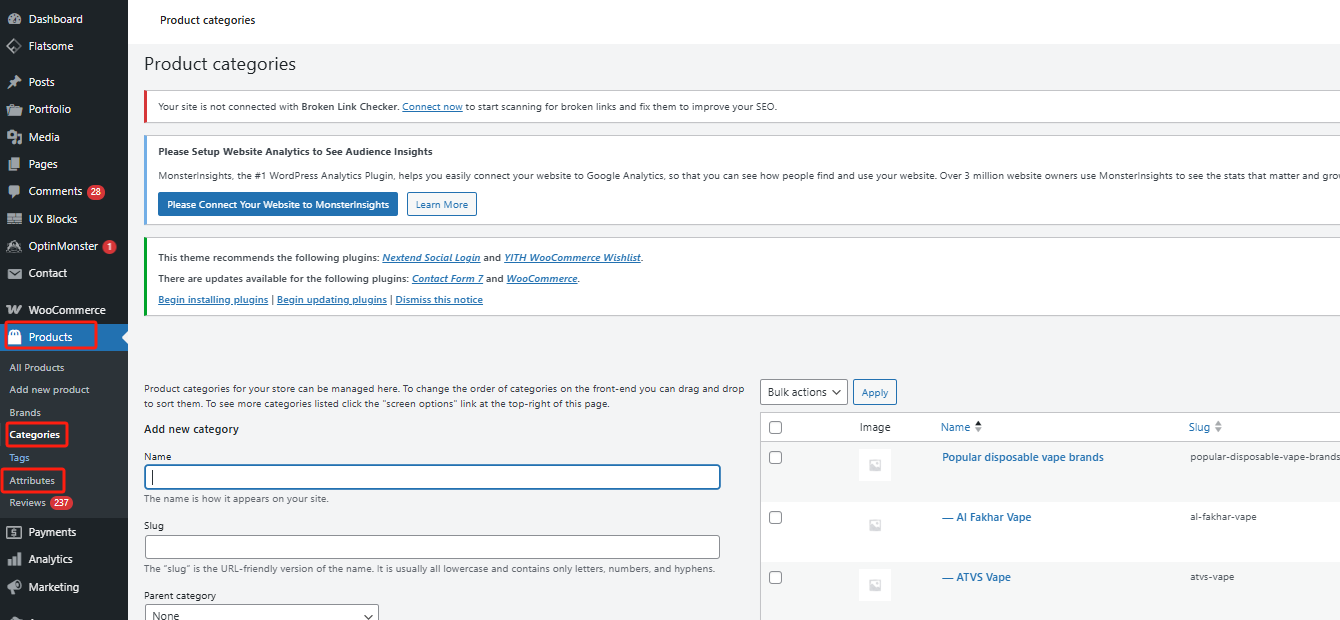Screen dimensions: 1340x620
Task: Click the ATVS Vape image placeholder thumbnail
Action: click(x=874, y=585)
